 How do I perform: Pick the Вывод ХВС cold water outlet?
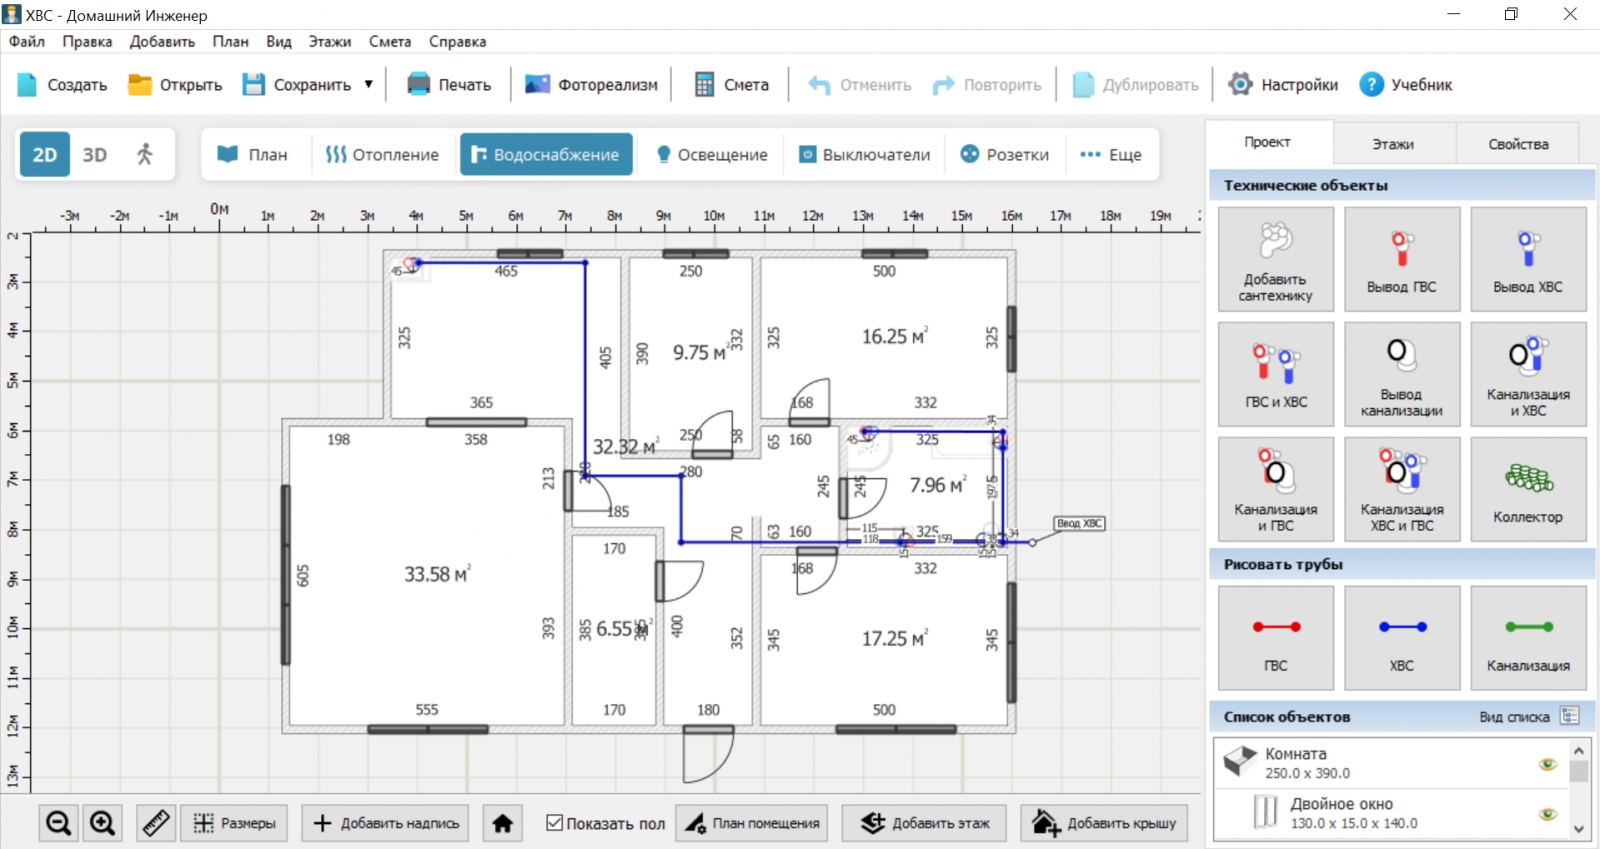tap(1527, 259)
